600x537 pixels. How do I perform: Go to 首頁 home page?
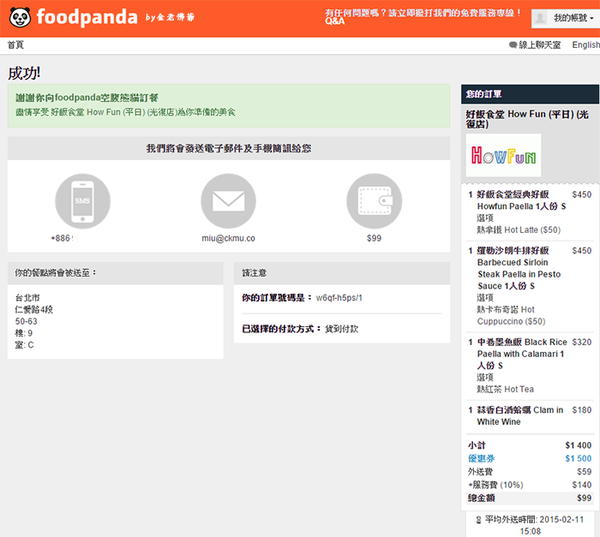coord(16,45)
